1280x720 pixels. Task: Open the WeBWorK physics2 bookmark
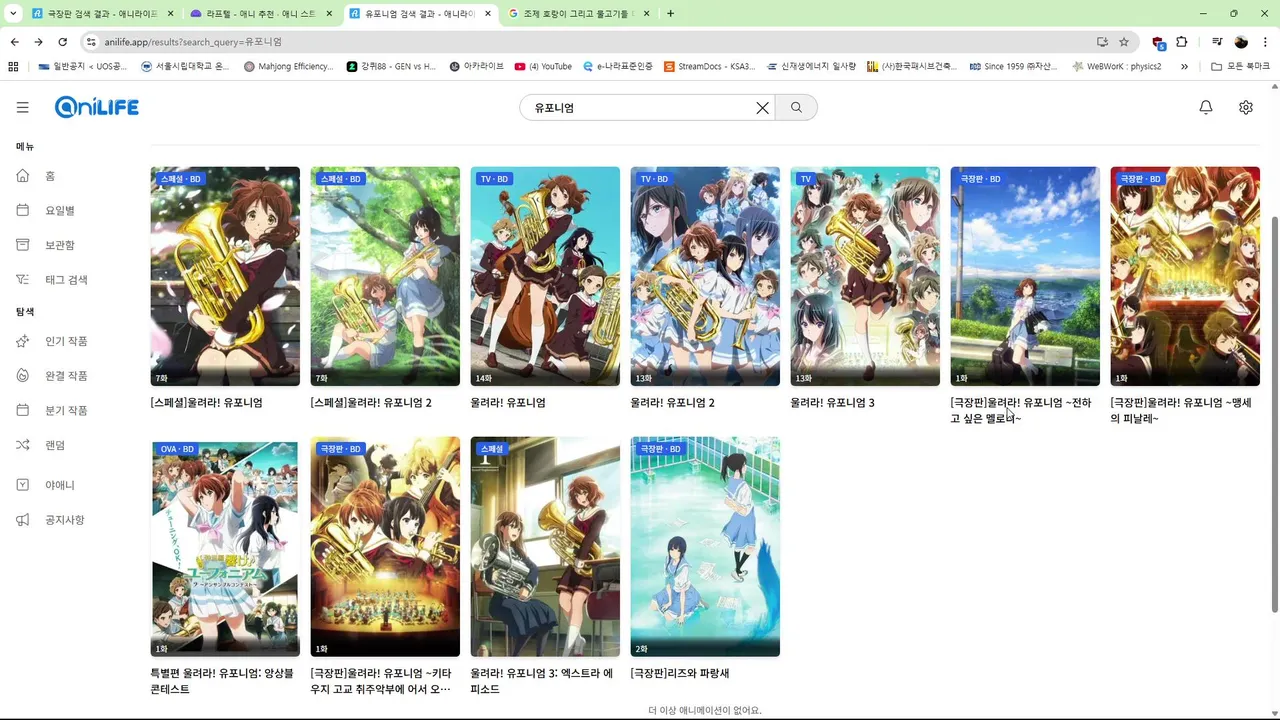click(1117, 66)
